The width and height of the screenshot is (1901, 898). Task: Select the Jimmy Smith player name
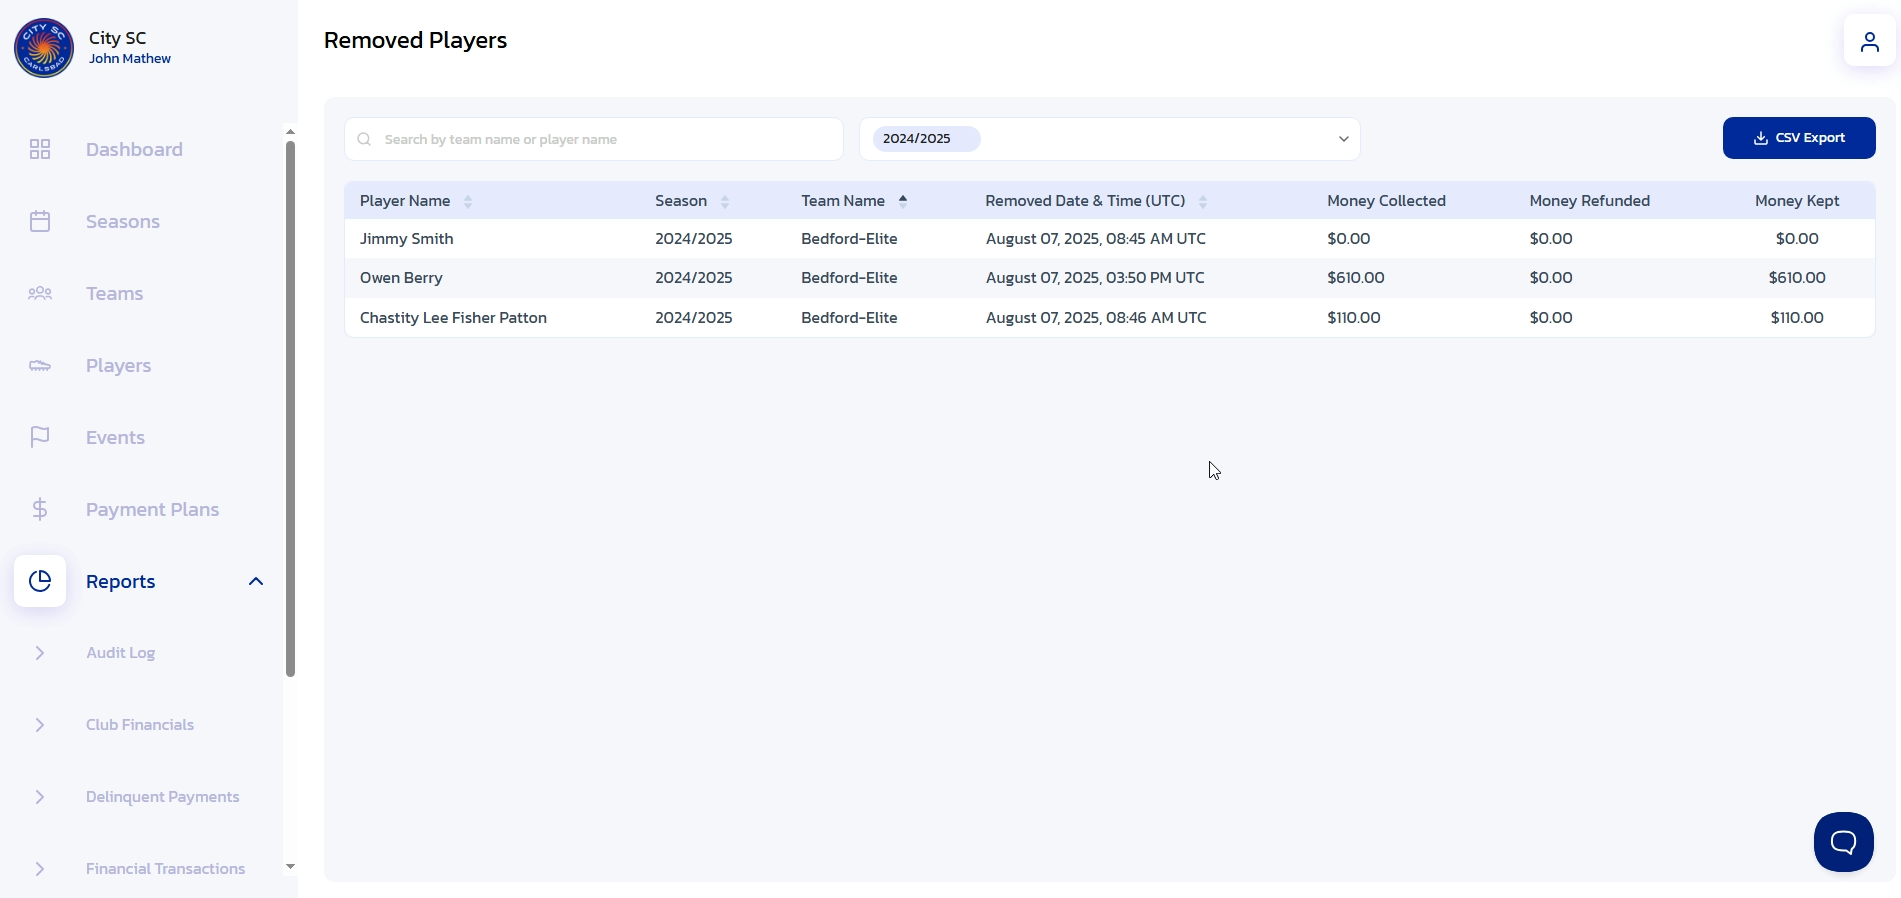pos(406,239)
